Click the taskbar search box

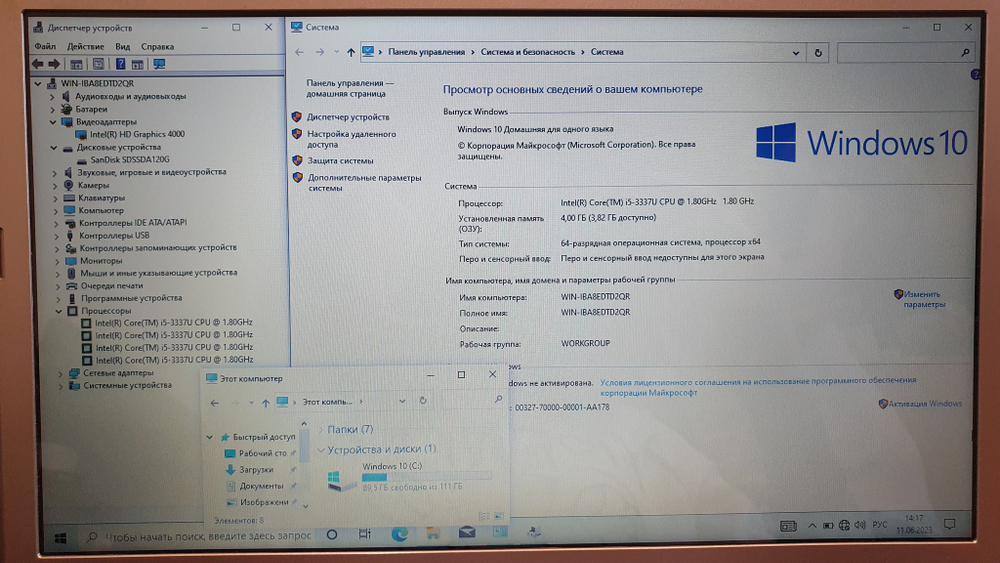point(200,537)
